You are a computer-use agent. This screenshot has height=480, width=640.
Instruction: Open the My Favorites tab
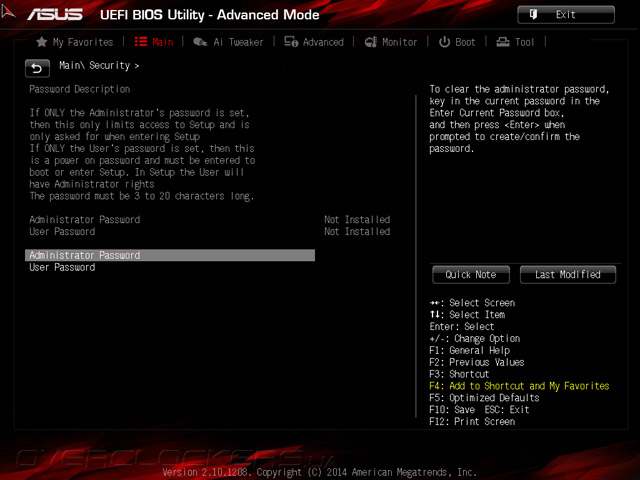(x=75, y=42)
